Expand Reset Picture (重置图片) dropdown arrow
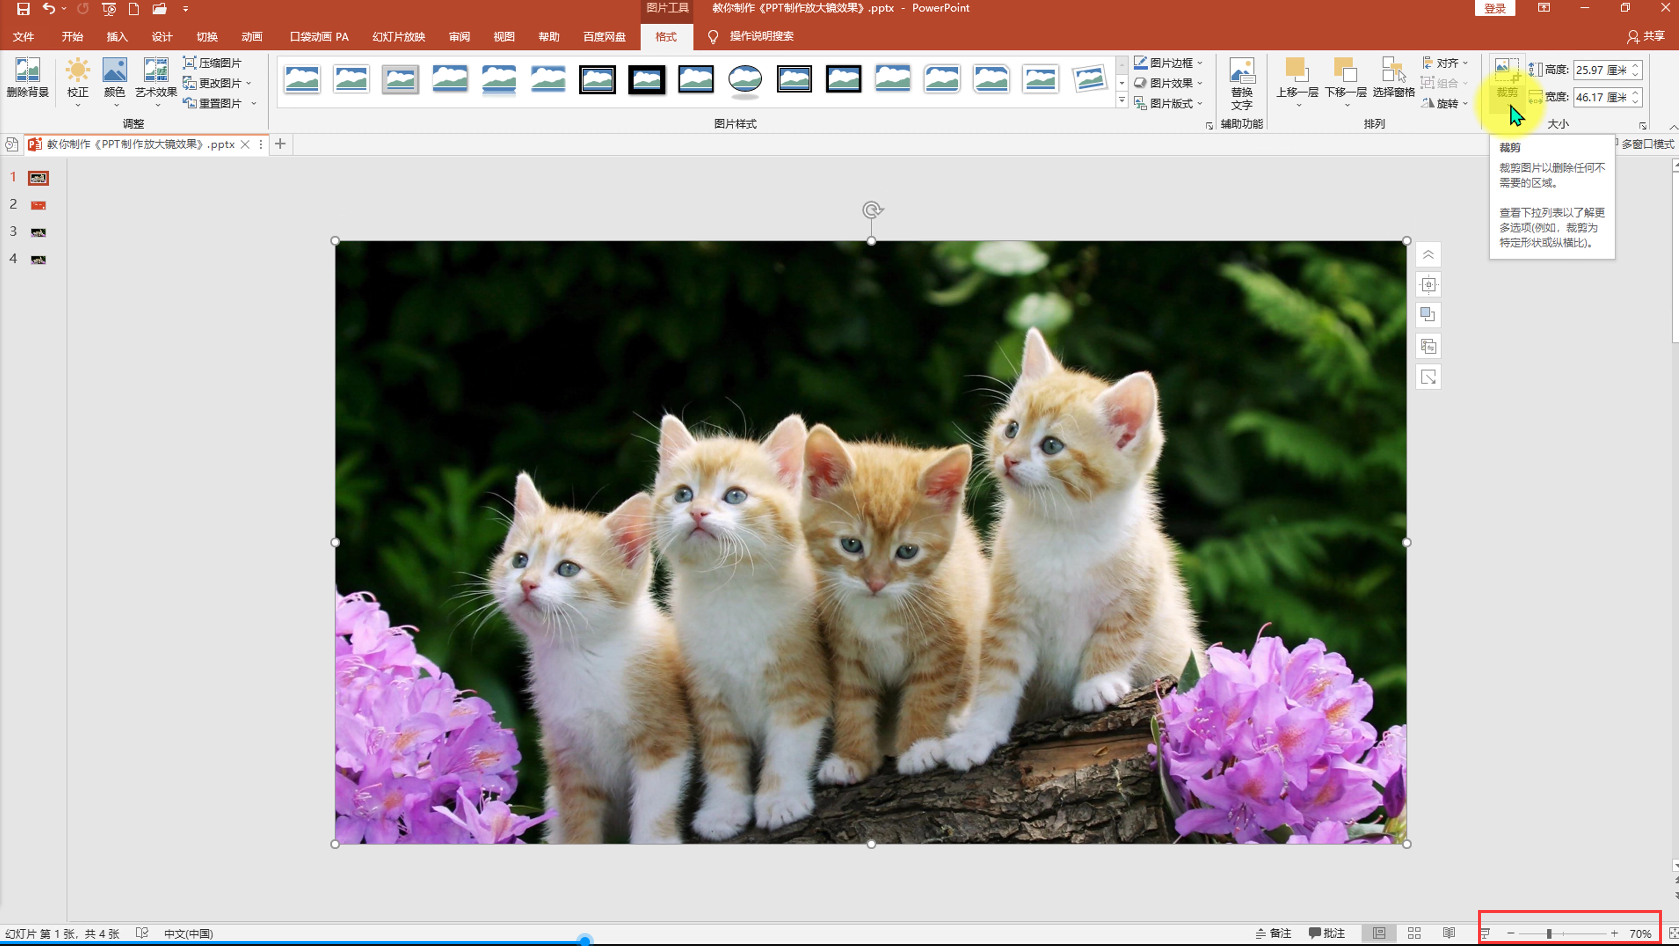 pyautogui.click(x=254, y=104)
